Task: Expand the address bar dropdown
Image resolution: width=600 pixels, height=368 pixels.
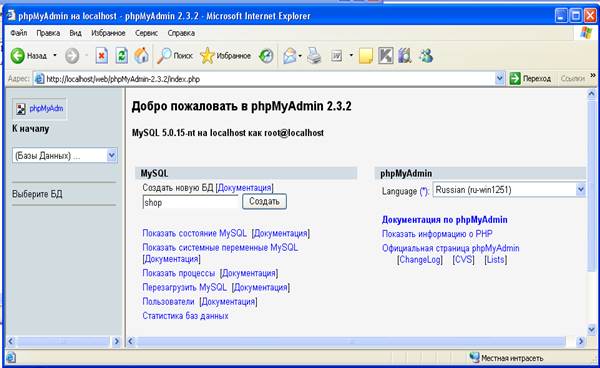Action: tap(499, 79)
